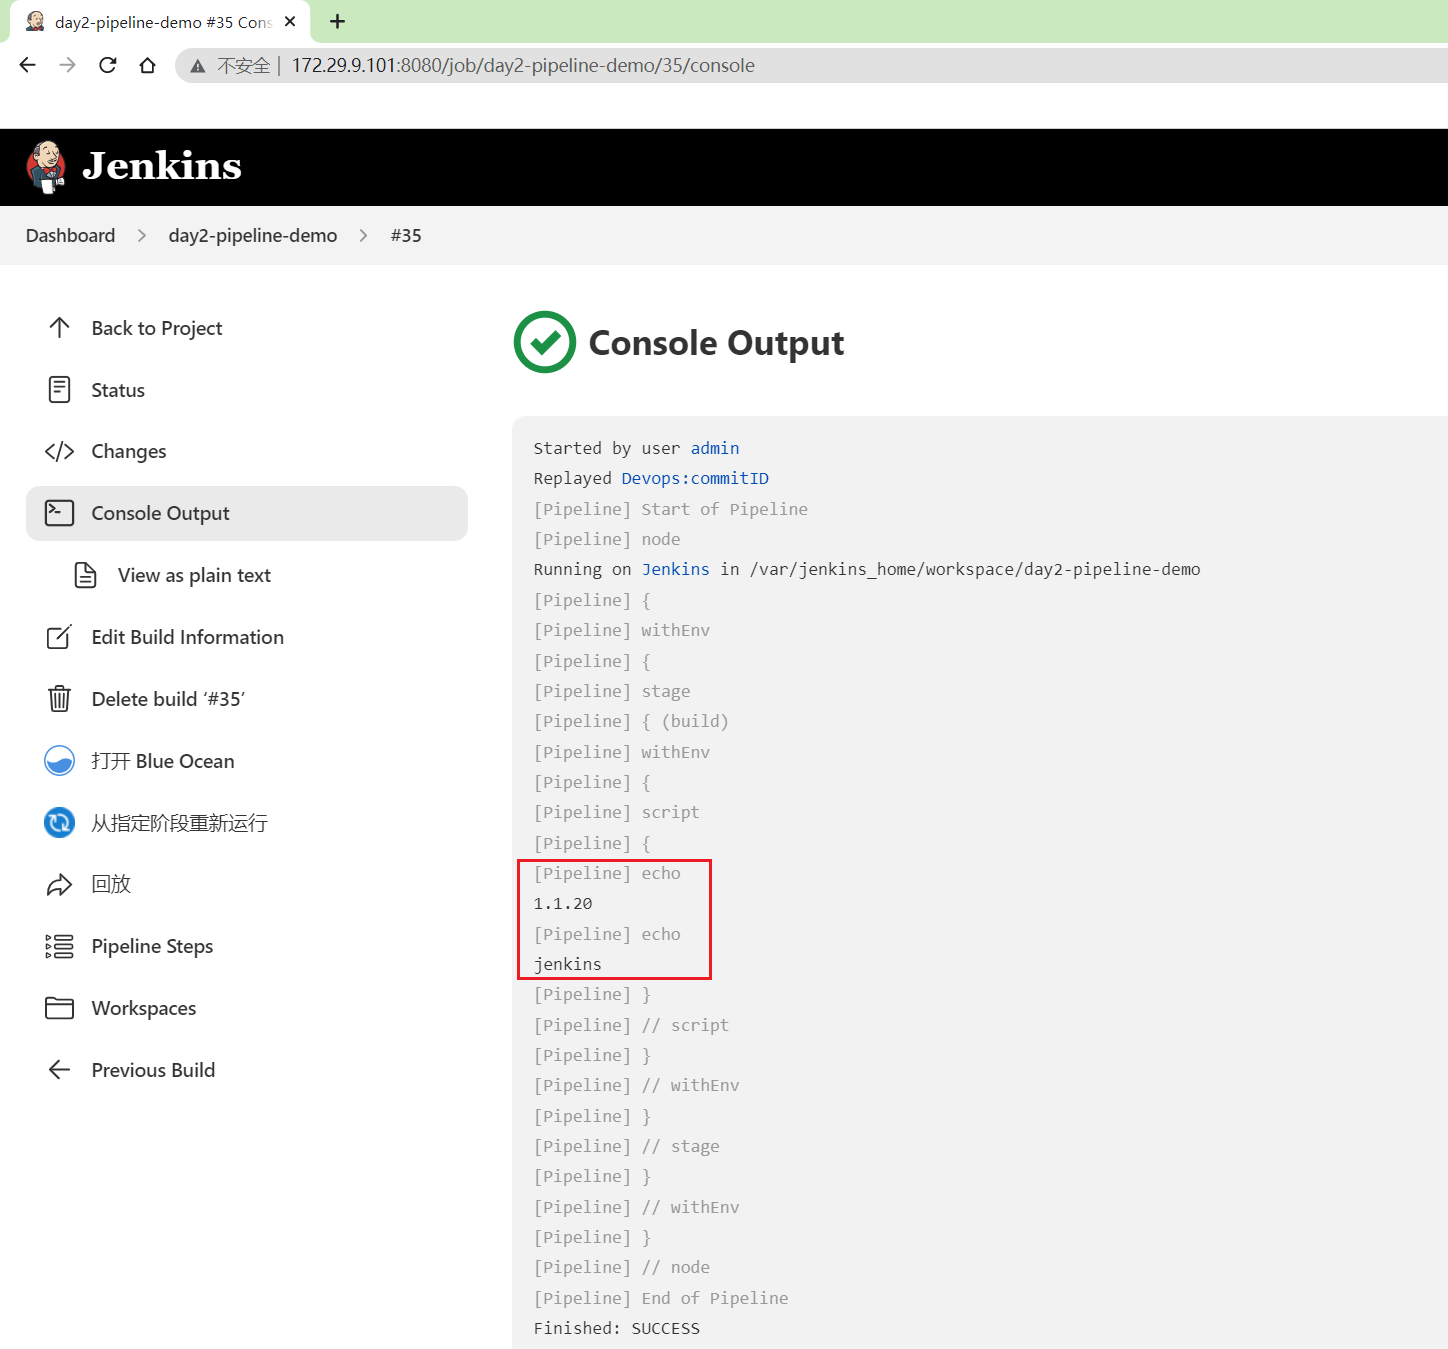
Task: Open the Changes sidebar item
Action: click(129, 451)
